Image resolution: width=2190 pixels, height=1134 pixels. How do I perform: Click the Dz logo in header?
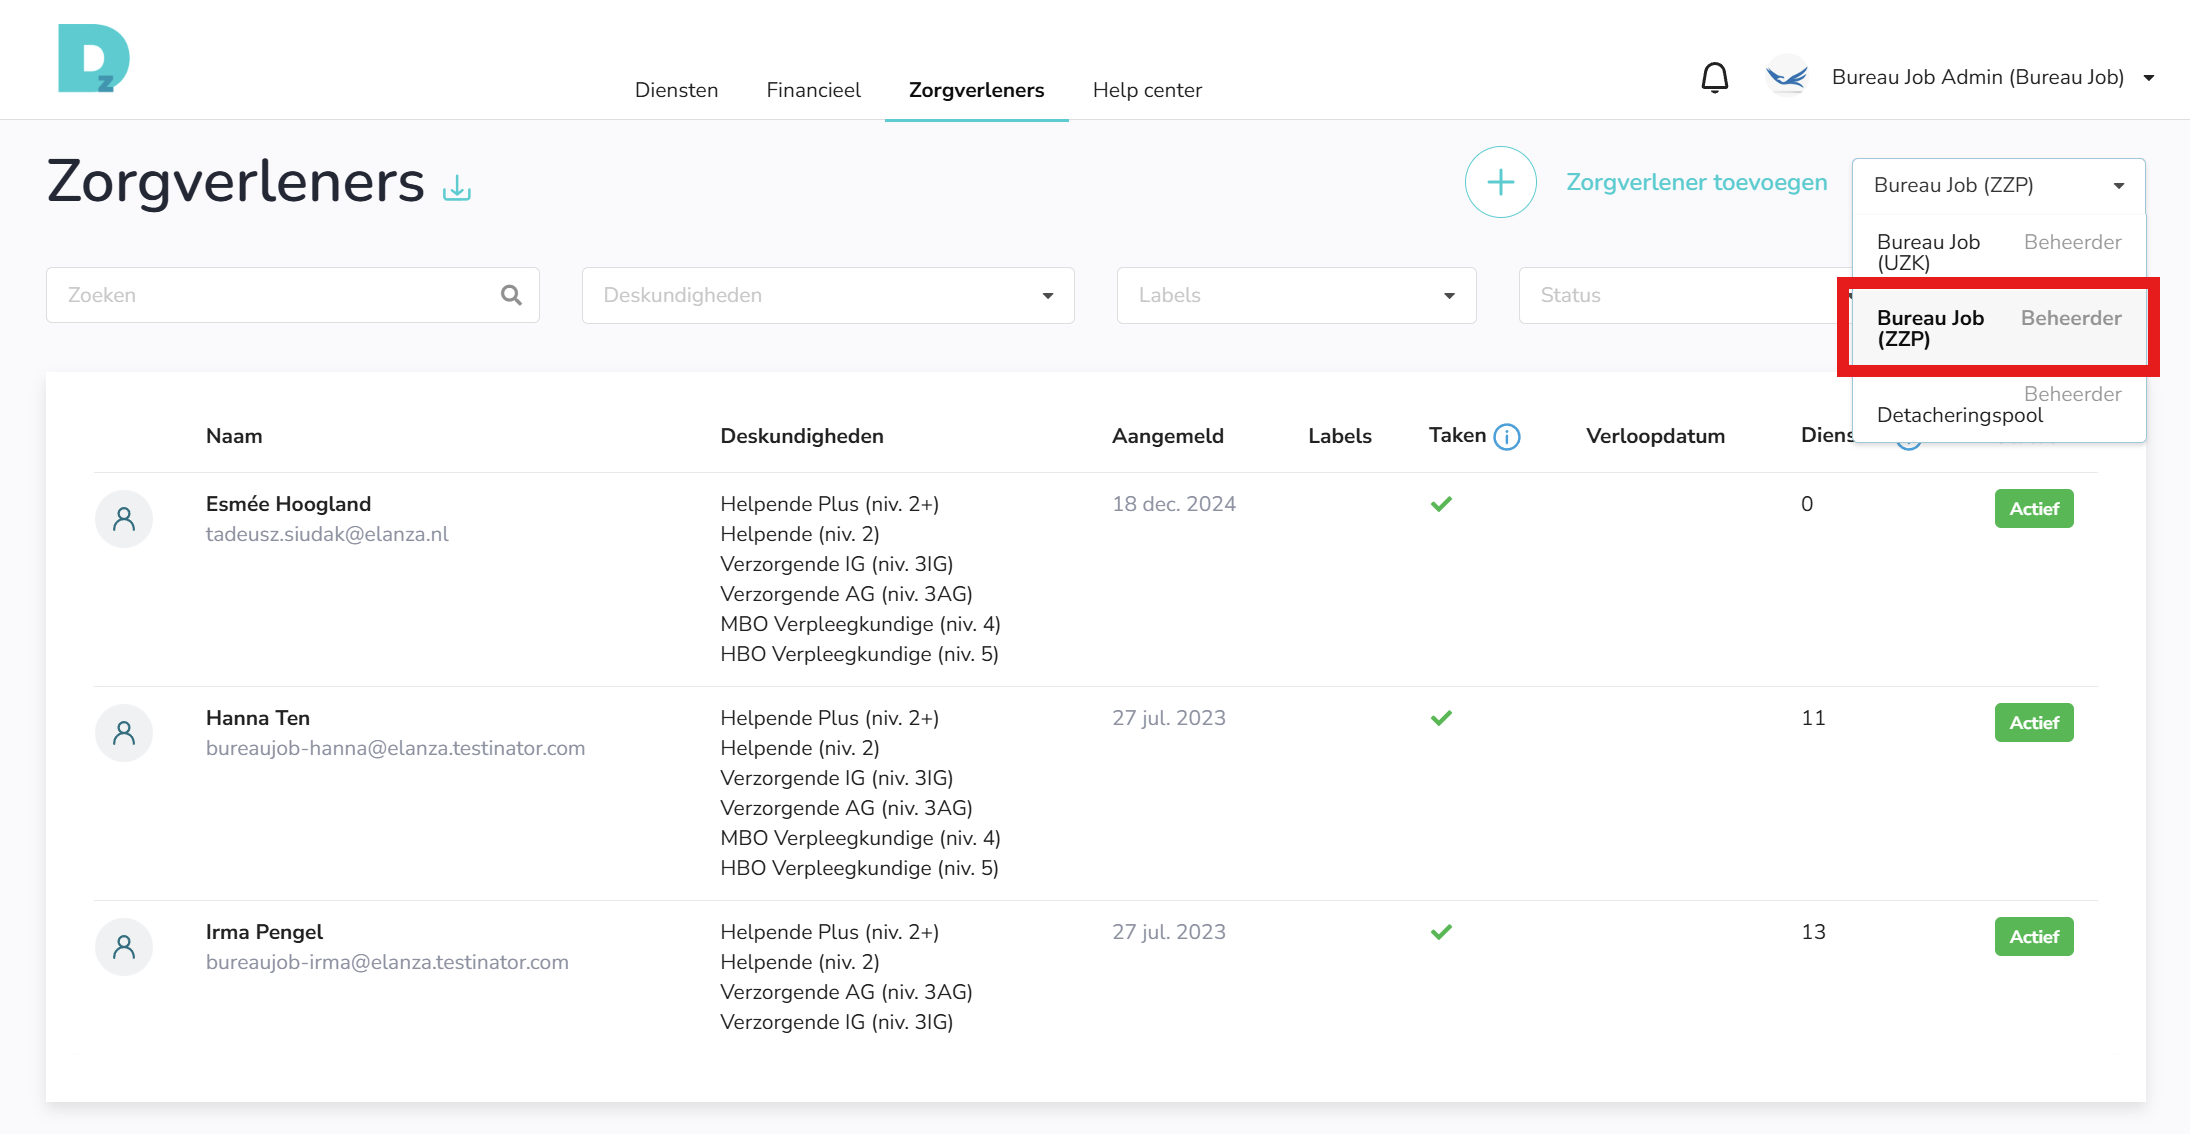pyautogui.click(x=94, y=59)
